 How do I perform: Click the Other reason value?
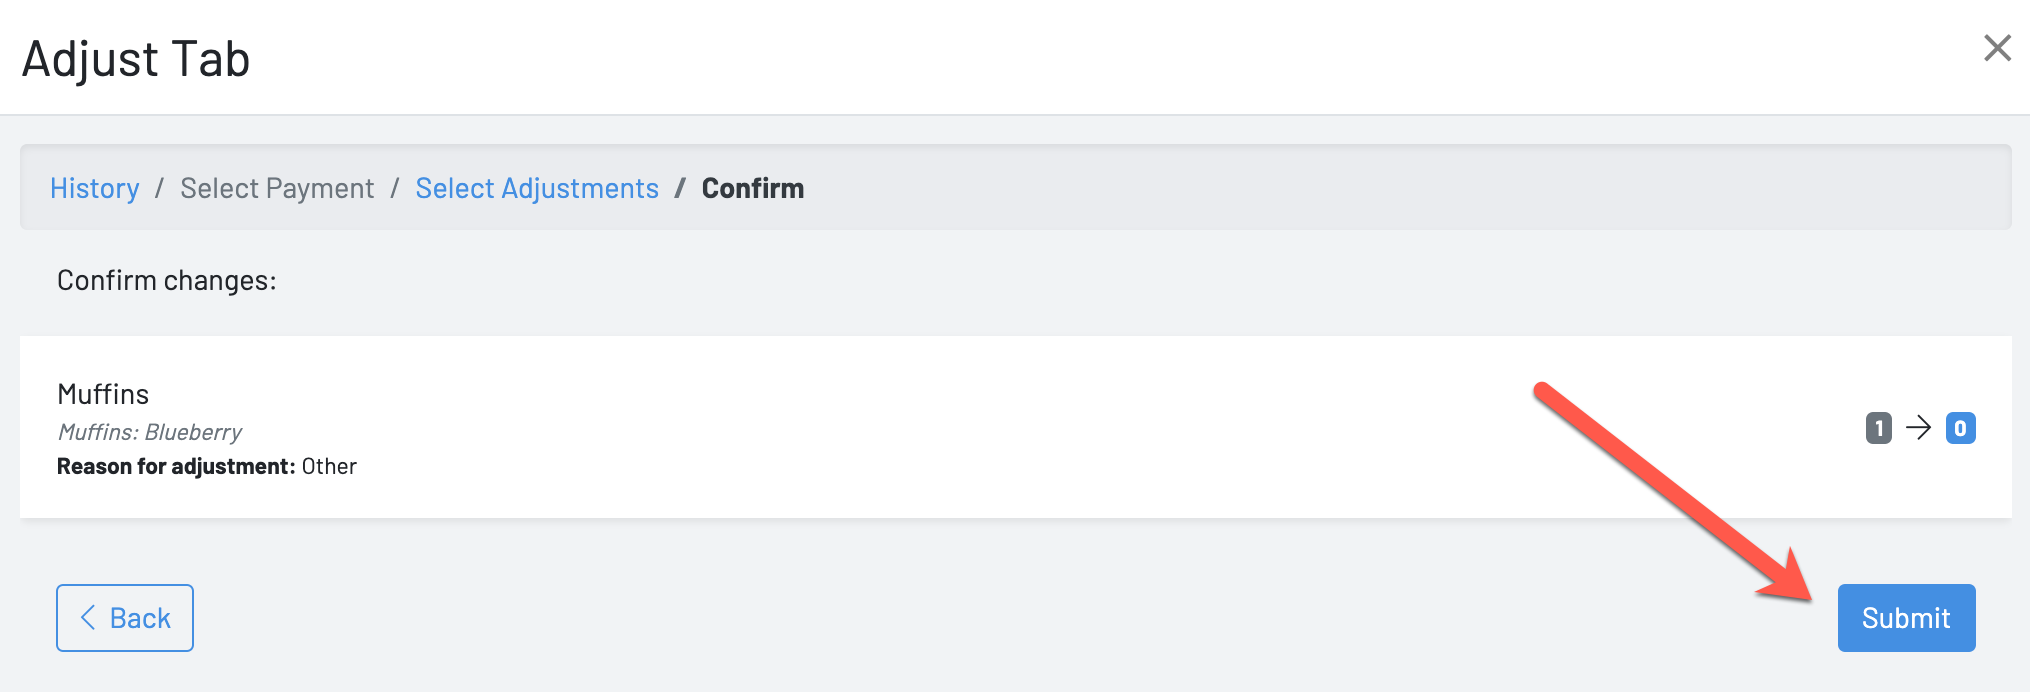329,466
